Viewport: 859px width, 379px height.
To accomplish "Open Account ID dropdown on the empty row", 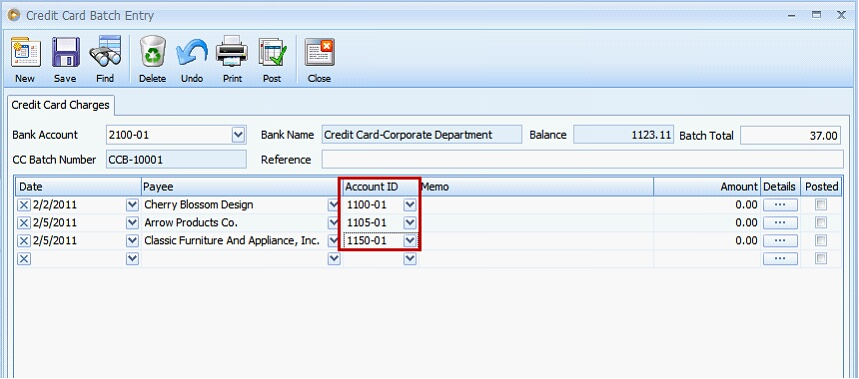I will (410, 259).
